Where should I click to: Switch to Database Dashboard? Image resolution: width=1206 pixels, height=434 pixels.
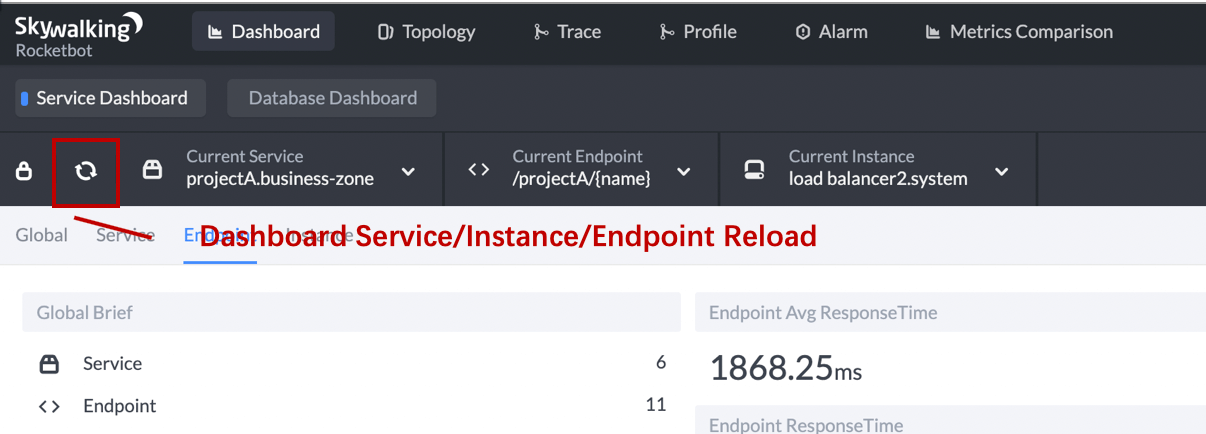coord(332,98)
